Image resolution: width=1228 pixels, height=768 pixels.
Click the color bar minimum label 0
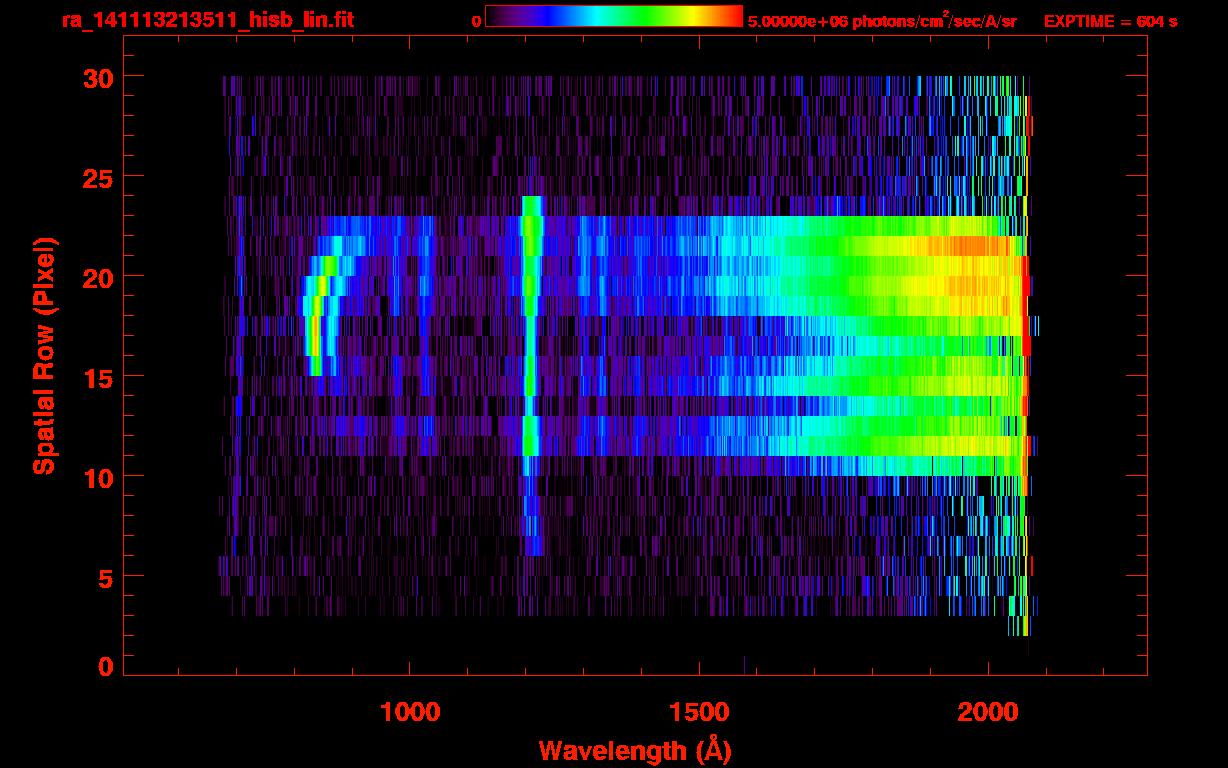click(477, 21)
